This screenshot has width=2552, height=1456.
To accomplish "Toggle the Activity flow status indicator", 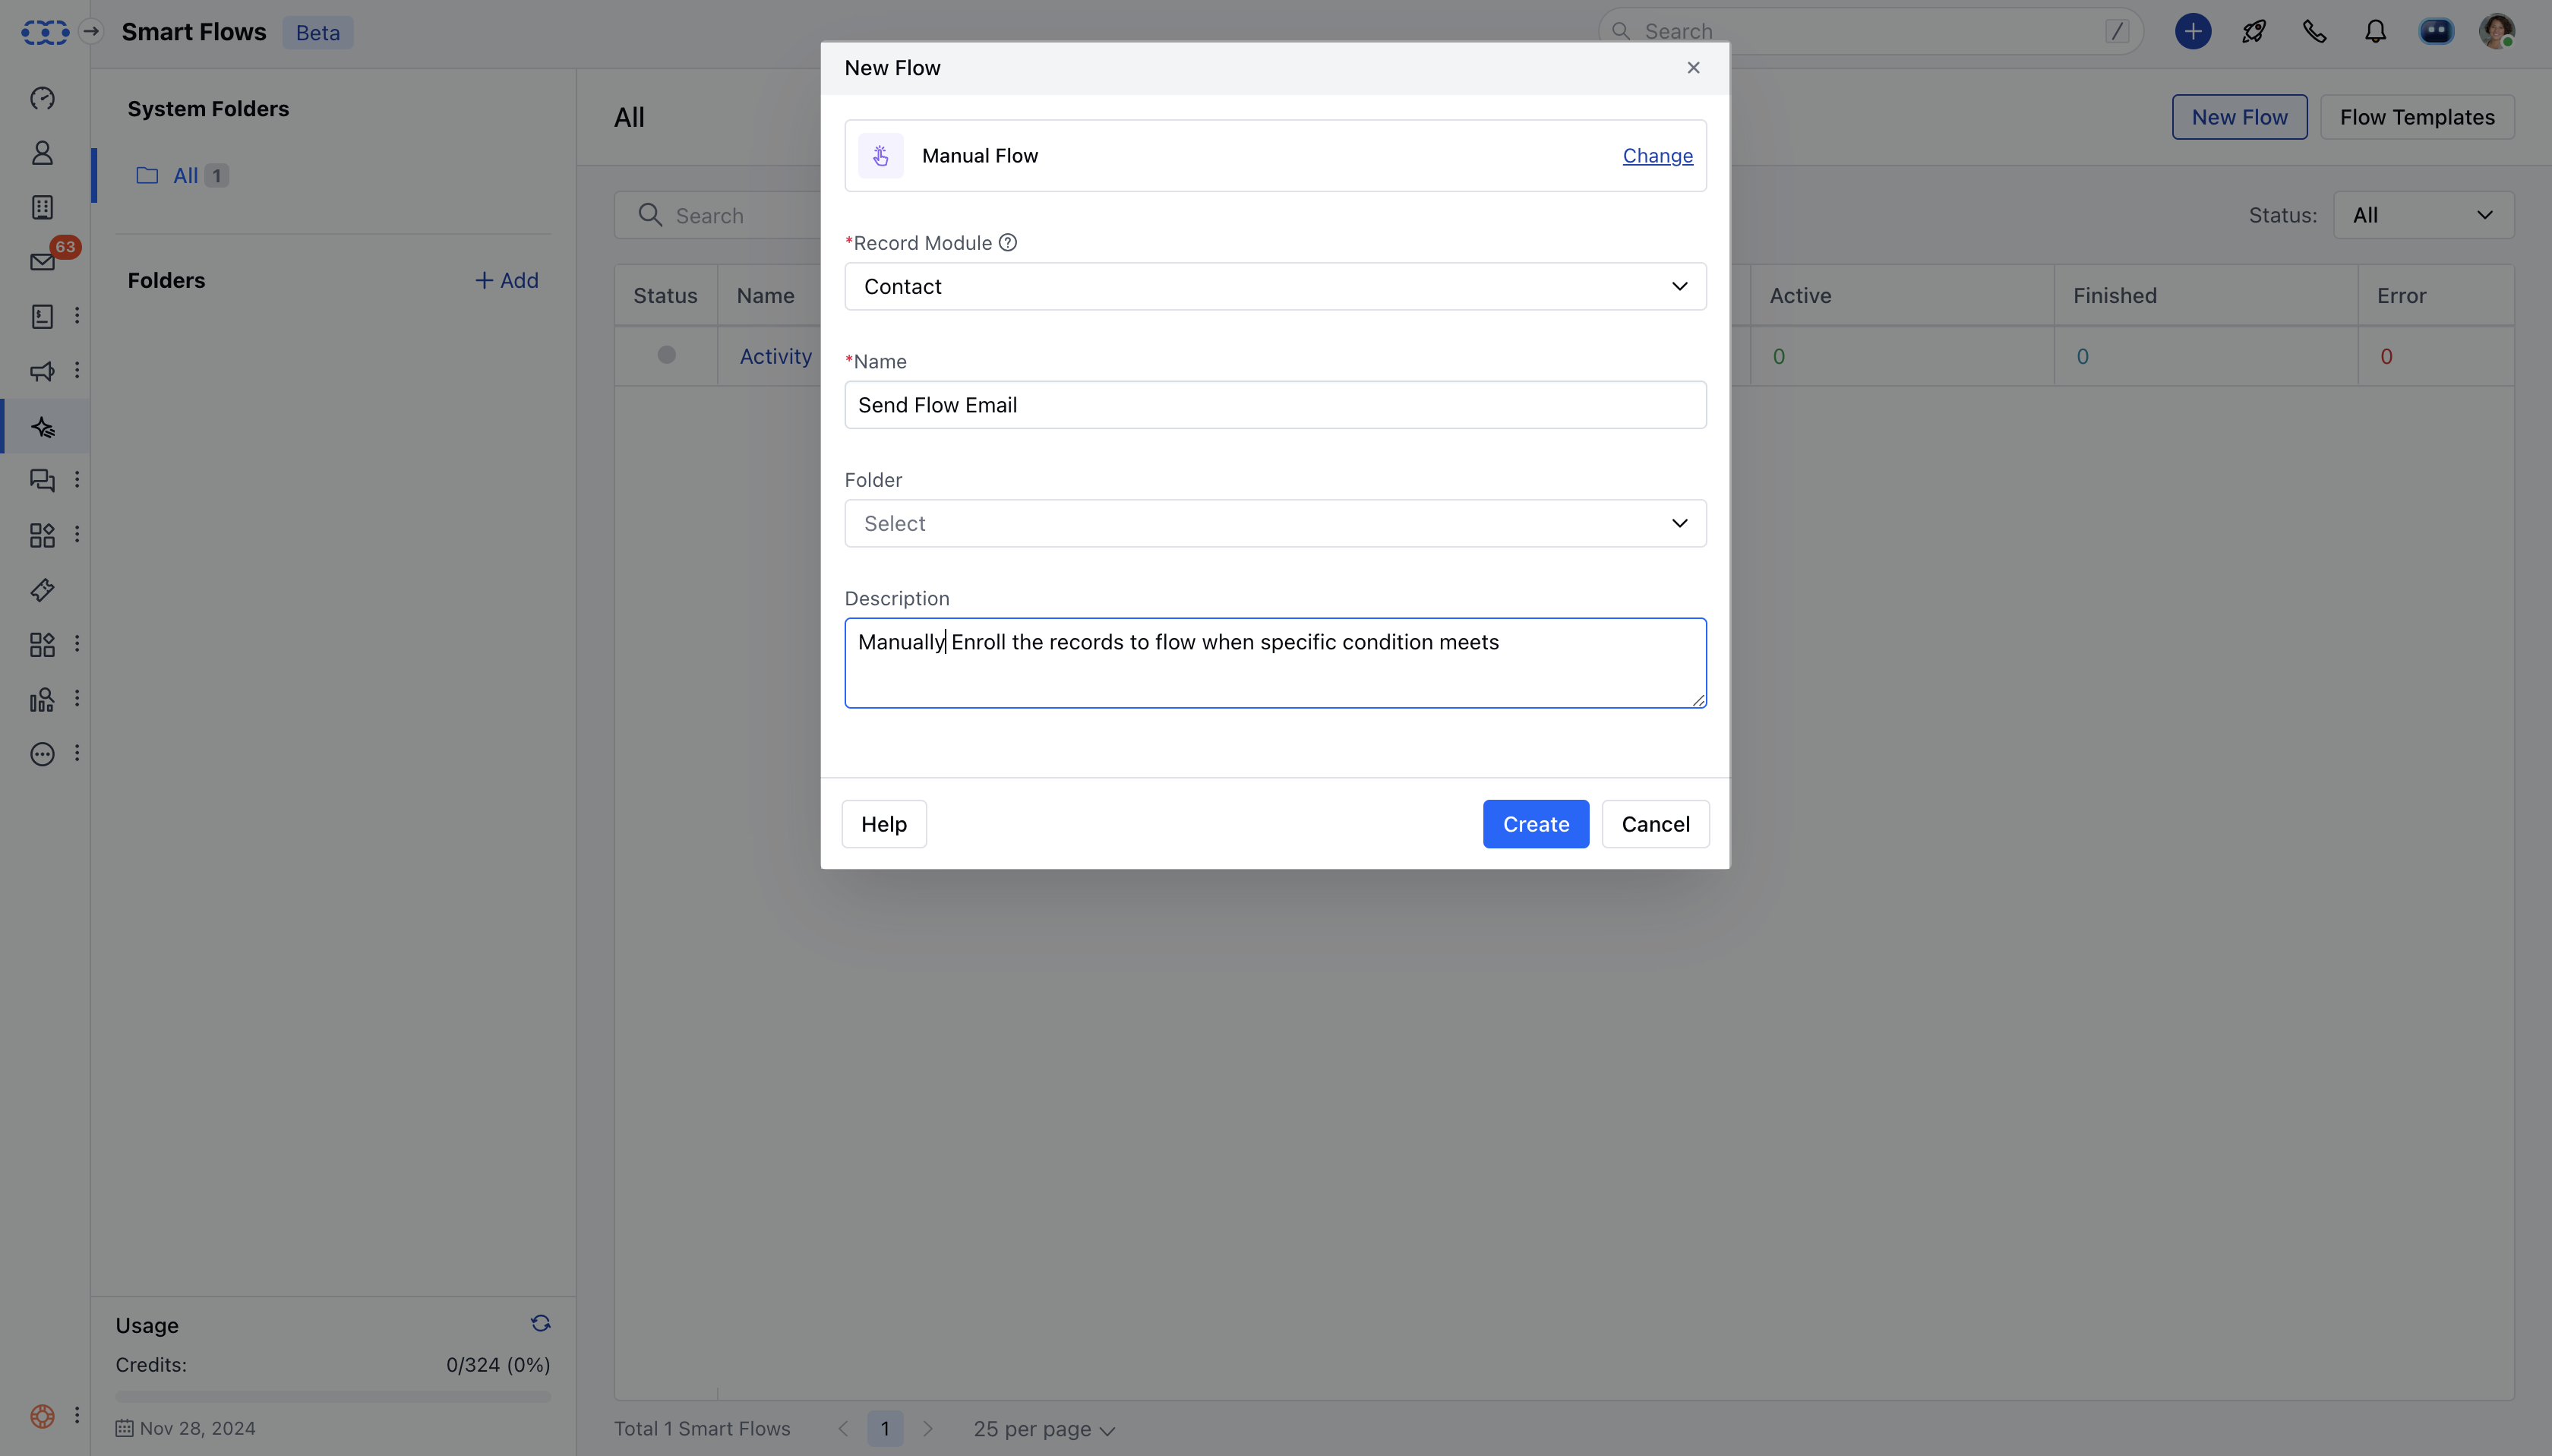I will [667, 356].
